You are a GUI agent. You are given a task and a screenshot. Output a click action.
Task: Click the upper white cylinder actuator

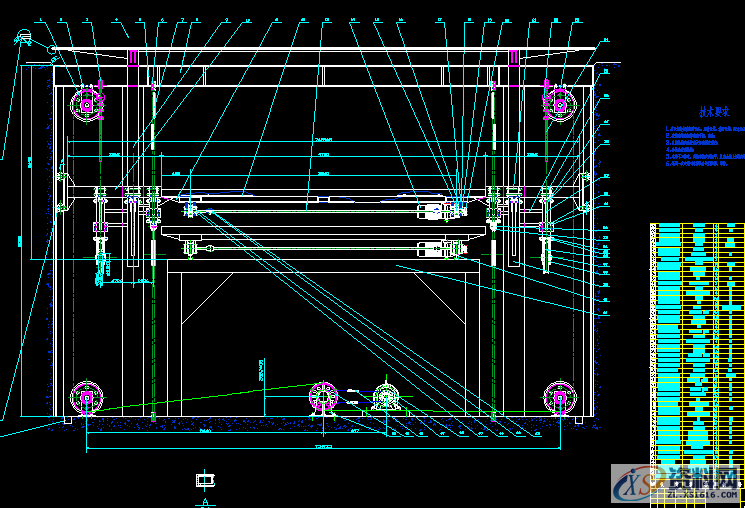[x=433, y=211]
